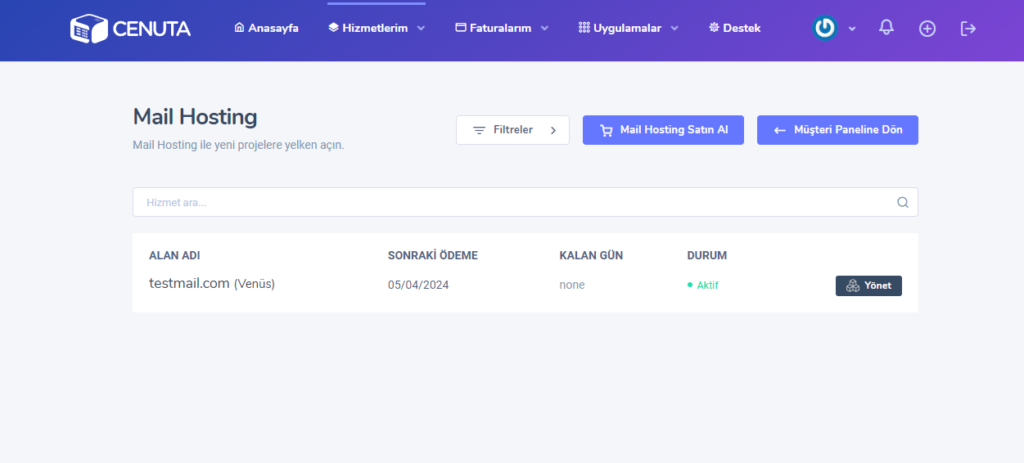The height and width of the screenshot is (463, 1024).
Task: Click the Aktif status label
Action: click(x=707, y=285)
